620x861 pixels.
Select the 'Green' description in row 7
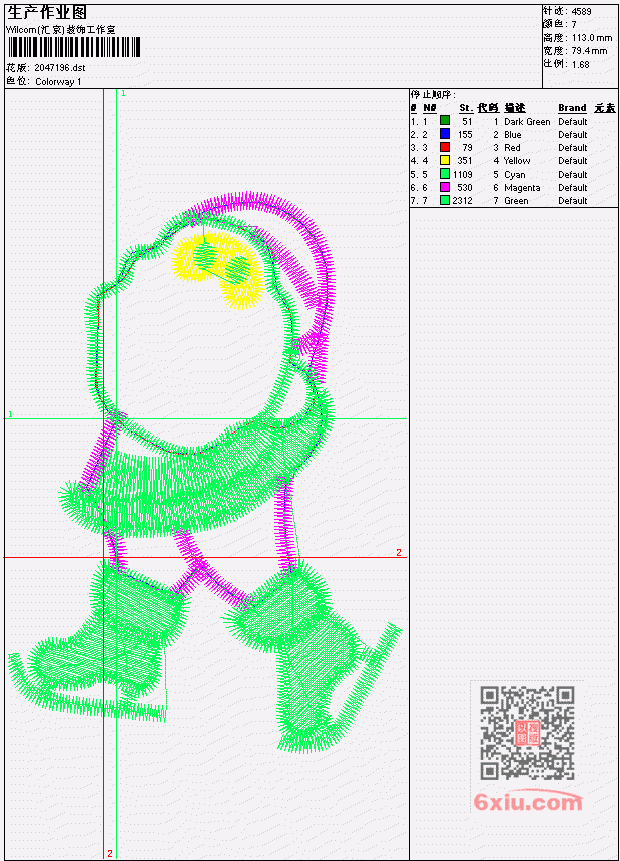pyautogui.click(x=516, y=201)
